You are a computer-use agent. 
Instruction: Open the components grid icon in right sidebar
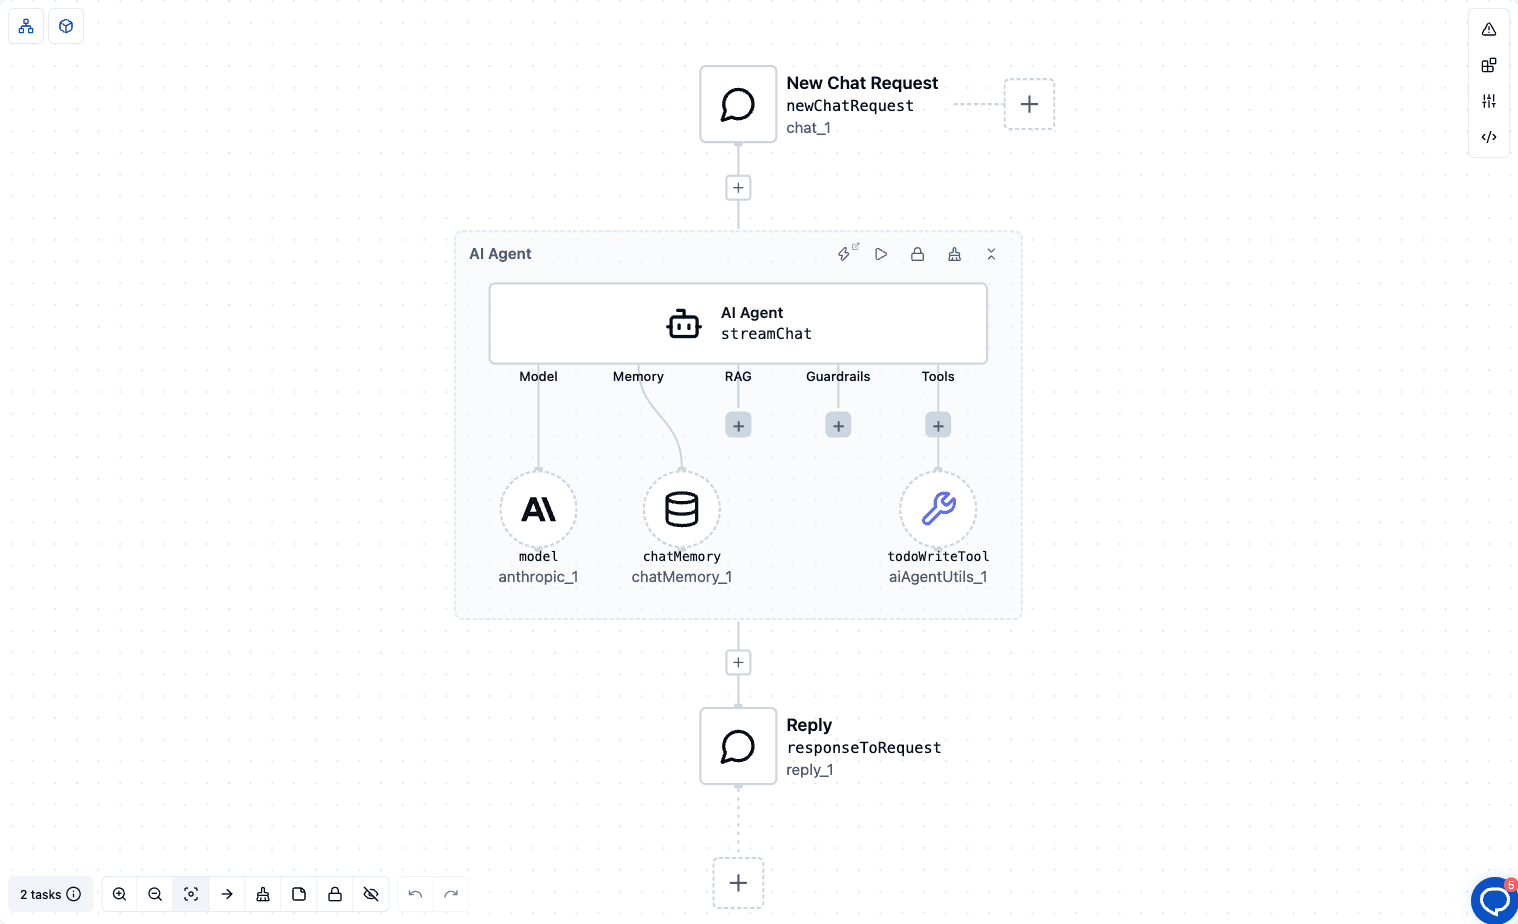tap(1489, 65)
